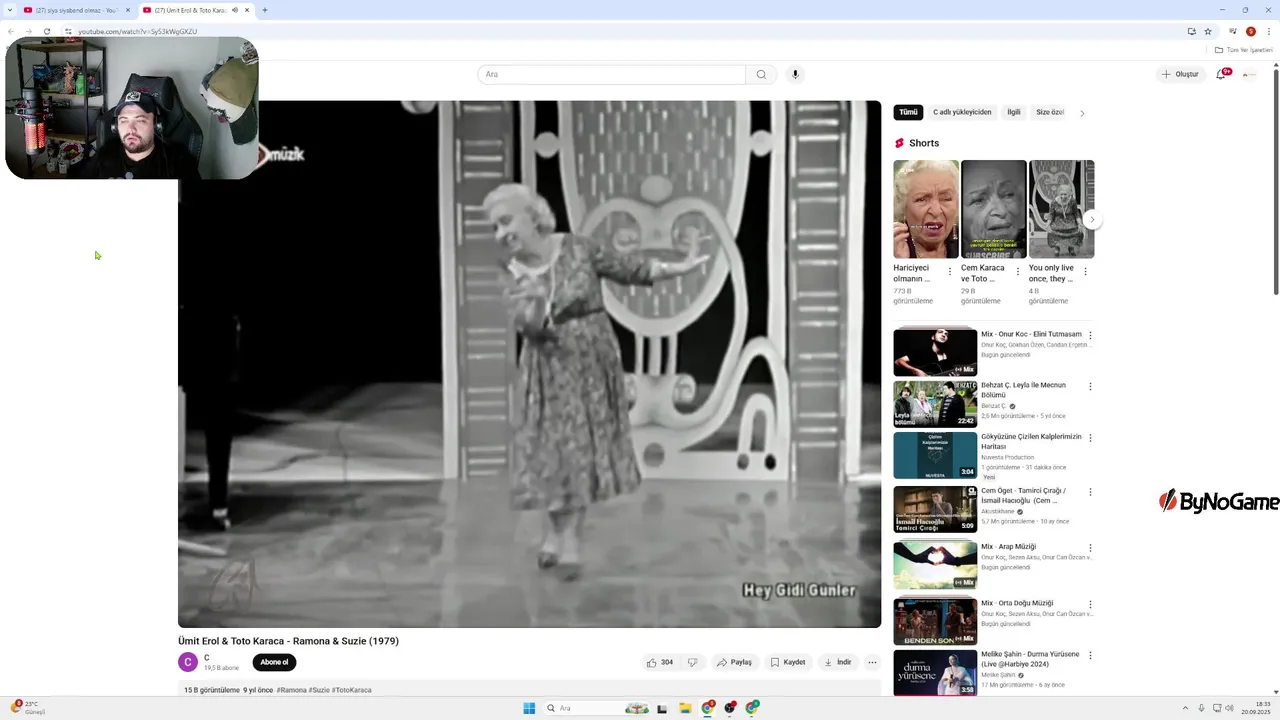The height and width of the screenshot is (720, 1280).
Task: Select the Tümü filter chip
Action: pyautogui.click(x=908, y=112)
